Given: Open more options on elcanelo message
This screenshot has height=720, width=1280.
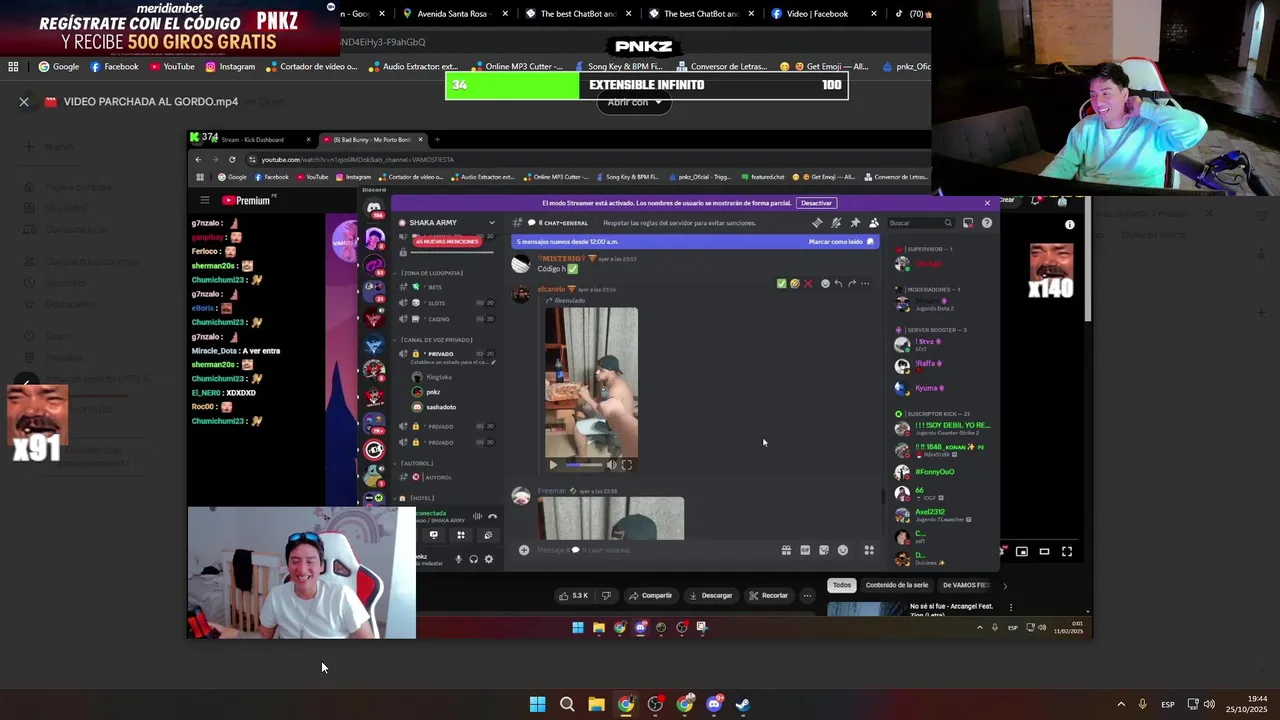Looking at the screenshot, I should 865,284.
